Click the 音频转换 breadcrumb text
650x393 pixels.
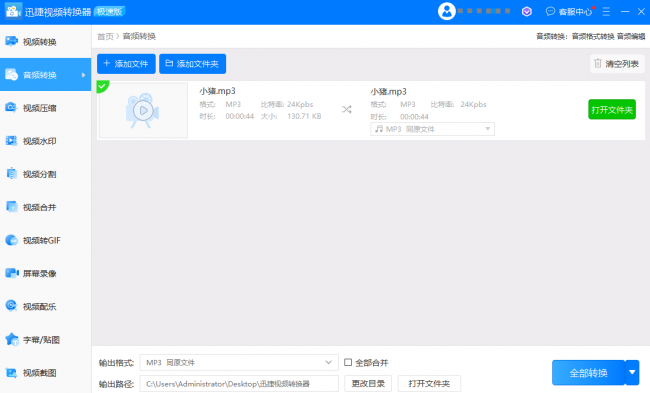pyautogui.click(x=139, y=36)
